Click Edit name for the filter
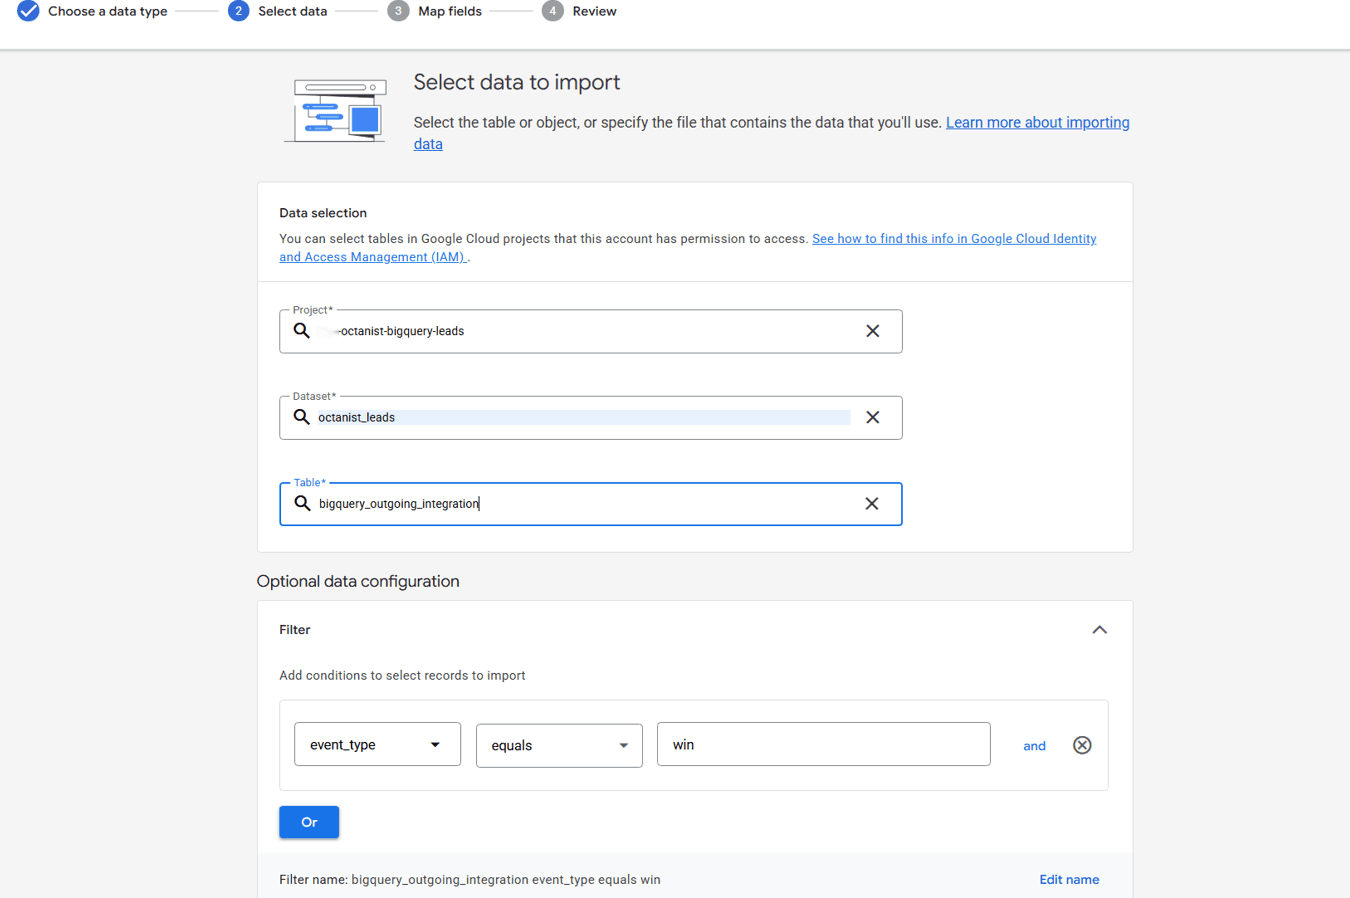Viewport: 1350px width, 898px height. (x=1068, y=880)
